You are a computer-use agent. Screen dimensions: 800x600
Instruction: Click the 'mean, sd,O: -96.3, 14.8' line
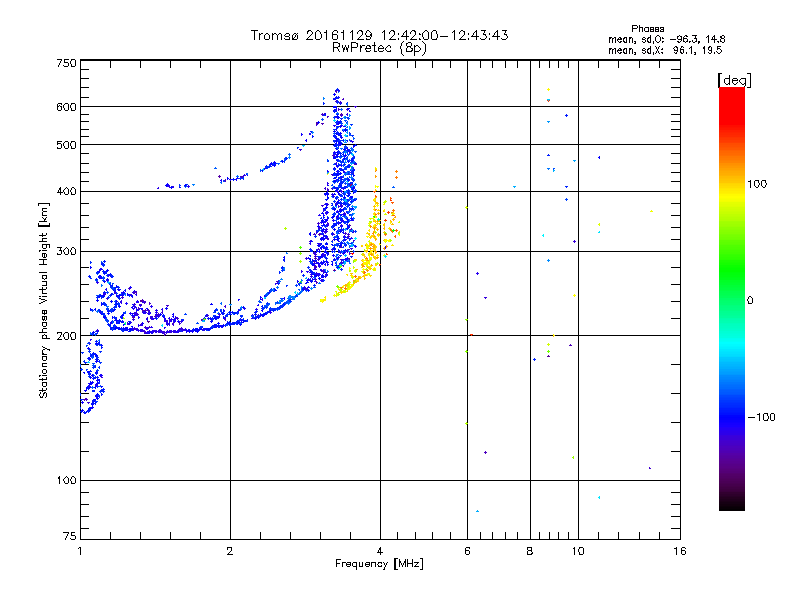click(x=667, y=39)
